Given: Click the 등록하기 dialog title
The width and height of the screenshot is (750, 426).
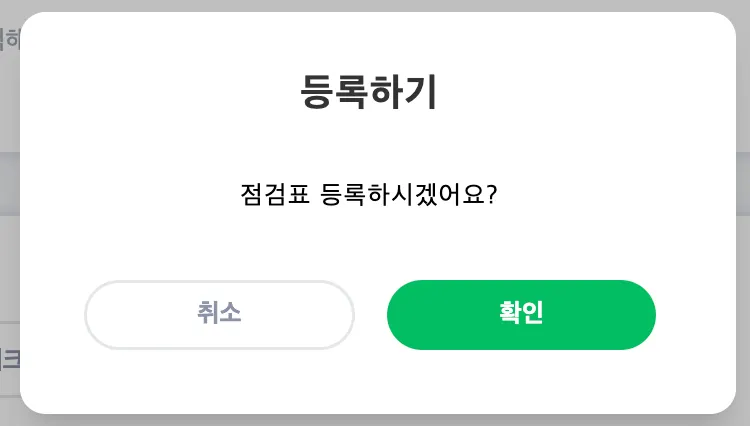Looking at the screenshot, I should pos(368,93).
